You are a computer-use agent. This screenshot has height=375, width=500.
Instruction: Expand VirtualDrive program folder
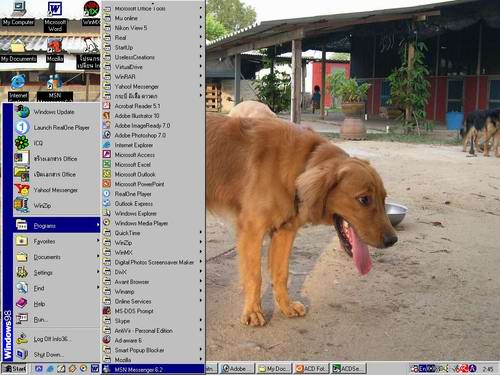click(x=153, y=67)
